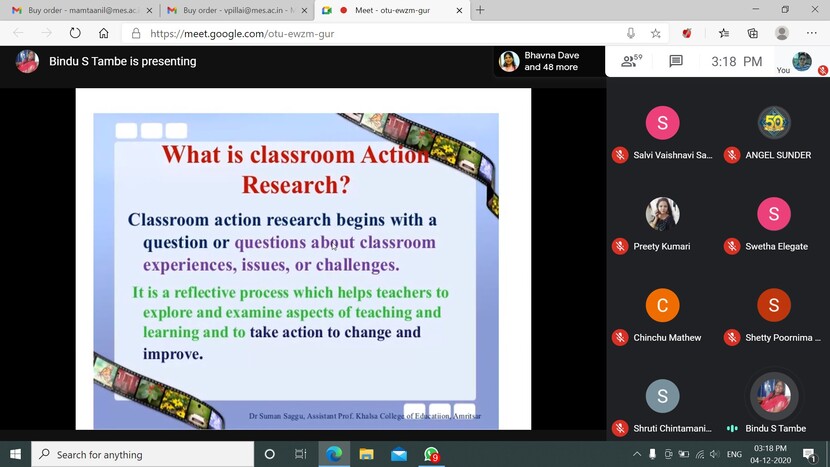Add this page to favorites

[x=656, y=33]
